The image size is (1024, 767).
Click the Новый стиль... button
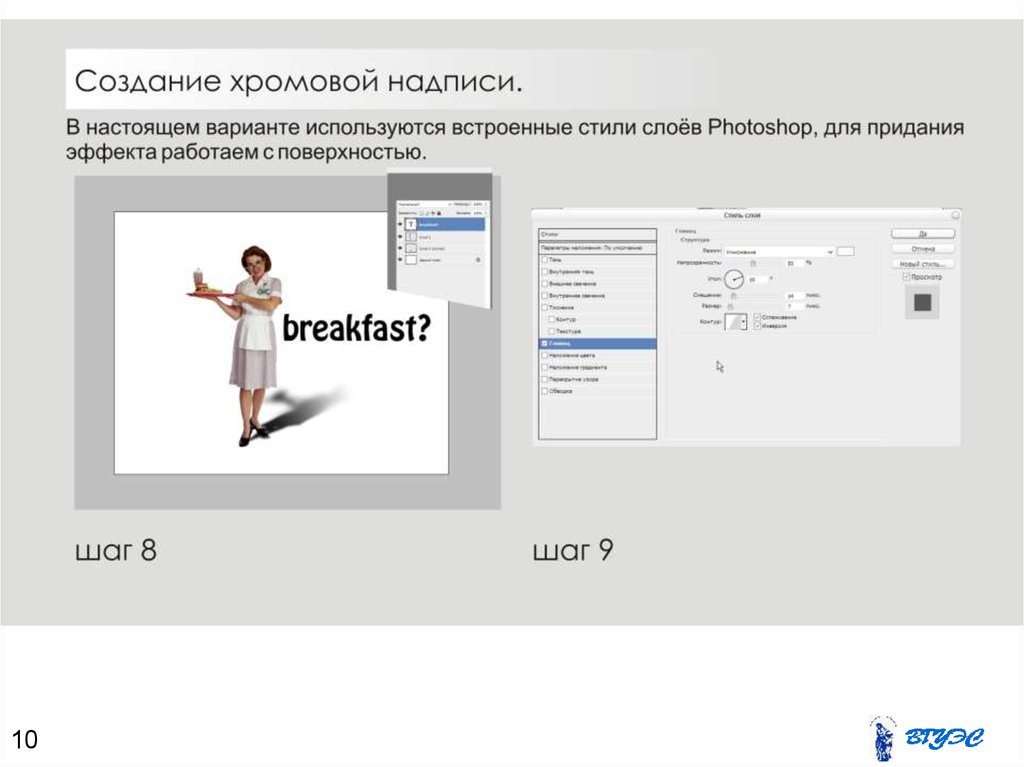point(923,264)
